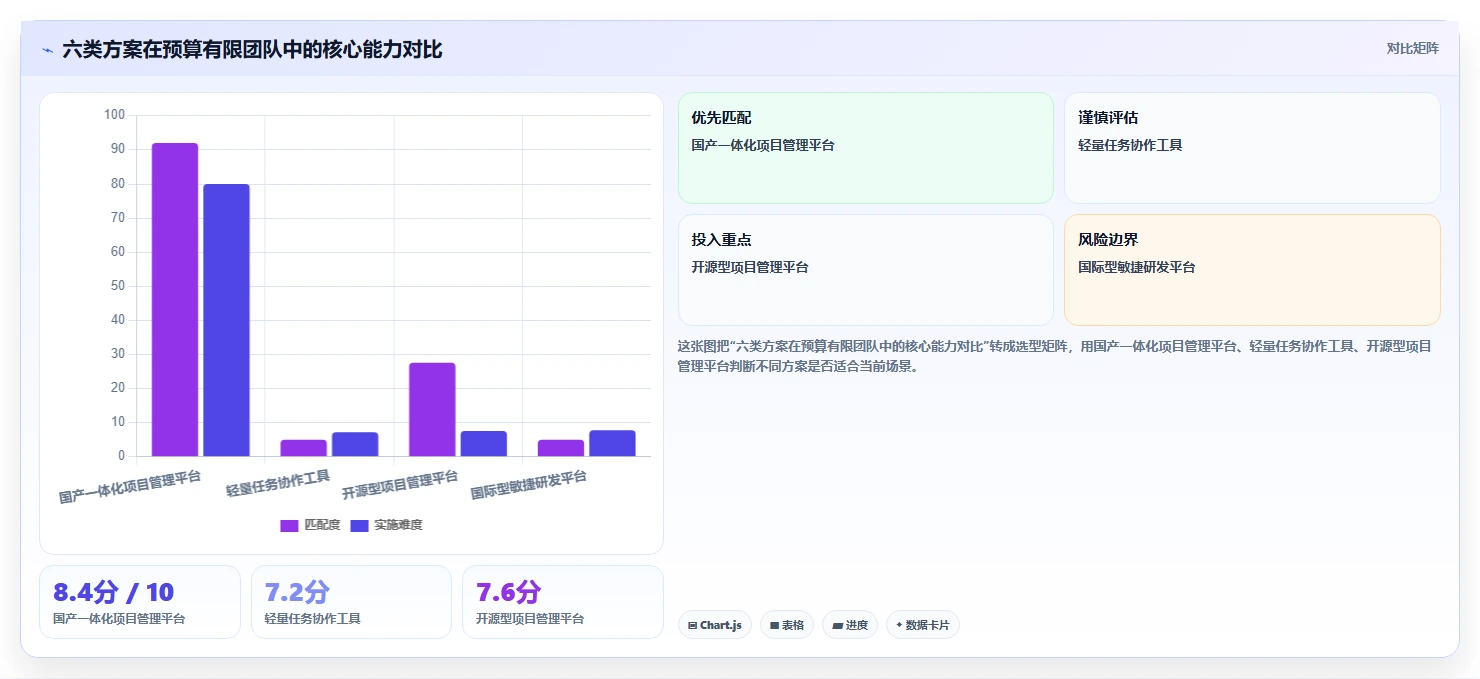Screen dimensions: 1480x679
Task: Click the 8.4分 / 10 score card
Action: (x=140, y=602)
